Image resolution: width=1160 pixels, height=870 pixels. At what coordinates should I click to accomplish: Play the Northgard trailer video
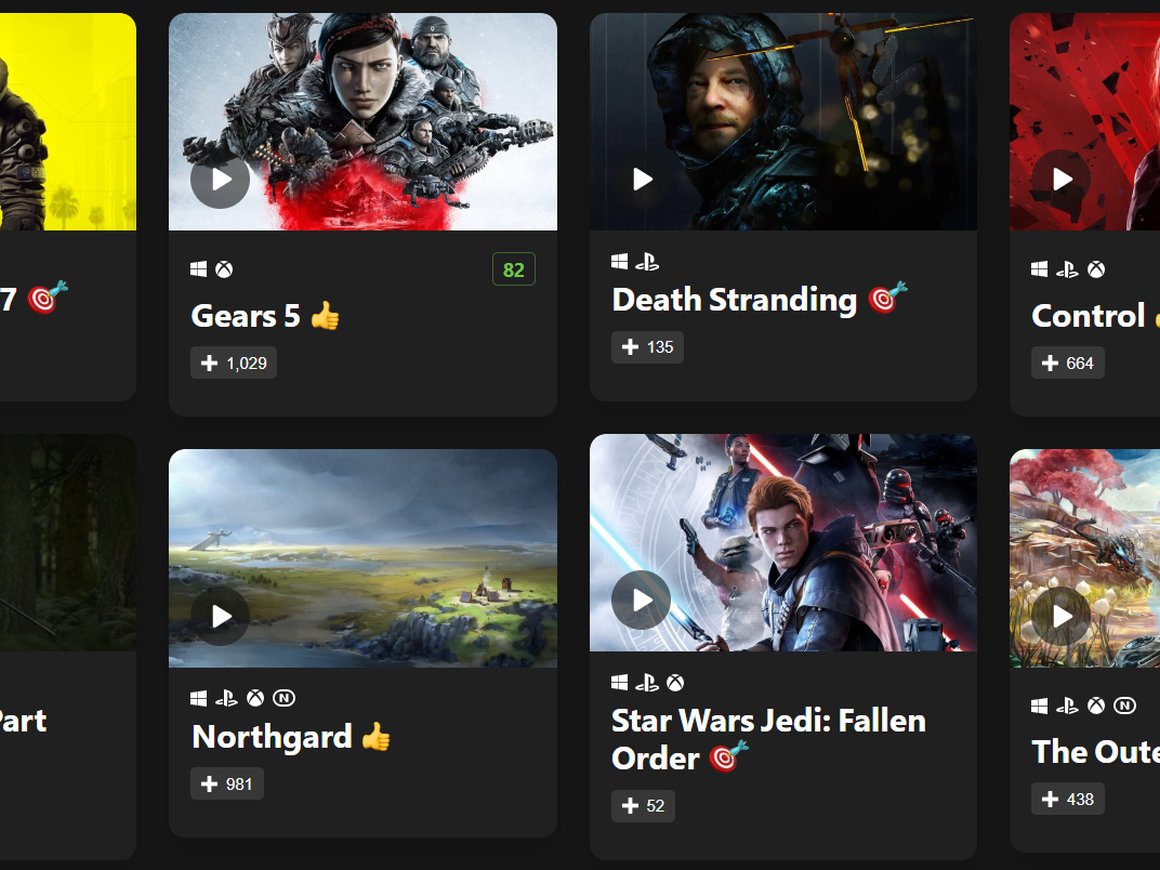click(220, 616)
